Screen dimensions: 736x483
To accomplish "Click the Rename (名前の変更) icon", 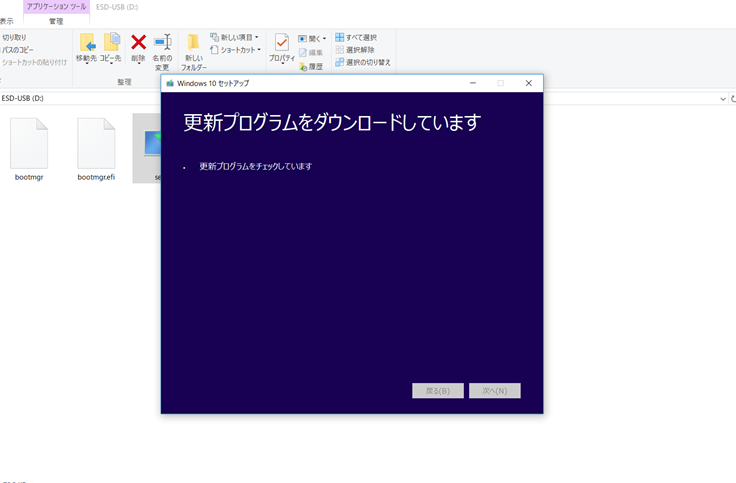I will click(162, 52).
